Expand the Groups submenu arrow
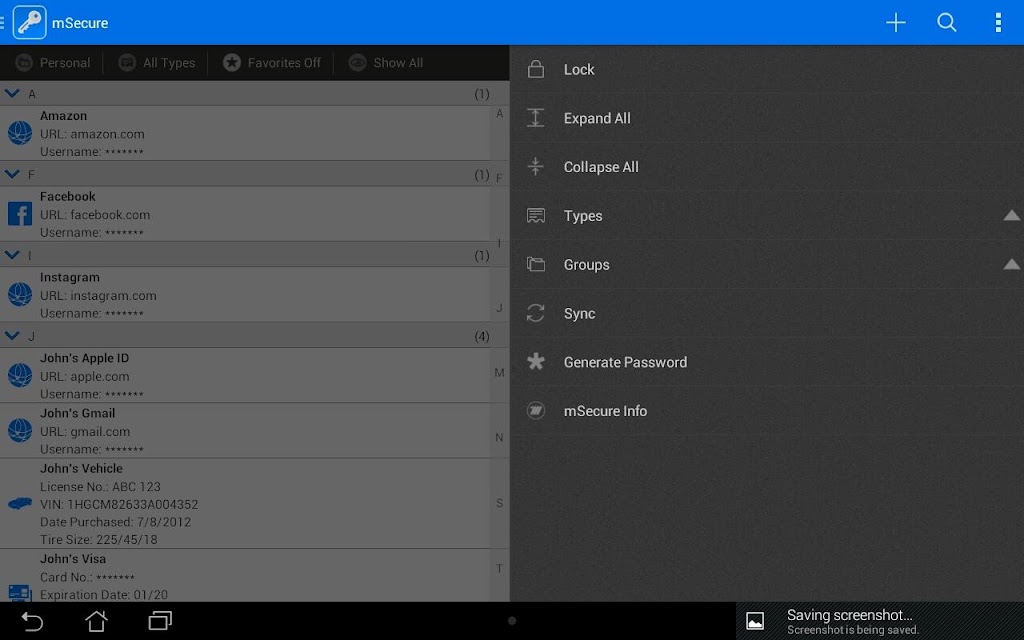 click(1011, 264)
